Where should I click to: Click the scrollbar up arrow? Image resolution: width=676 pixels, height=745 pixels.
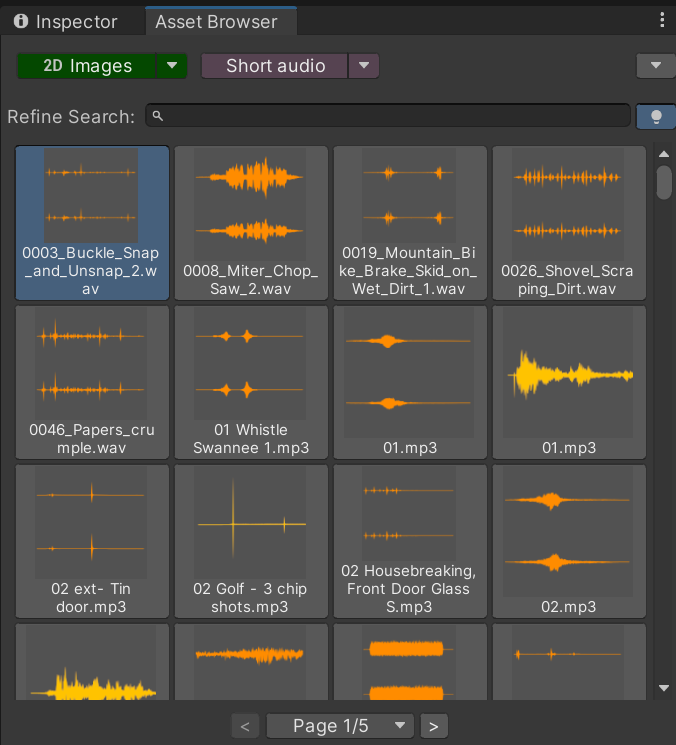coord(664,153)
